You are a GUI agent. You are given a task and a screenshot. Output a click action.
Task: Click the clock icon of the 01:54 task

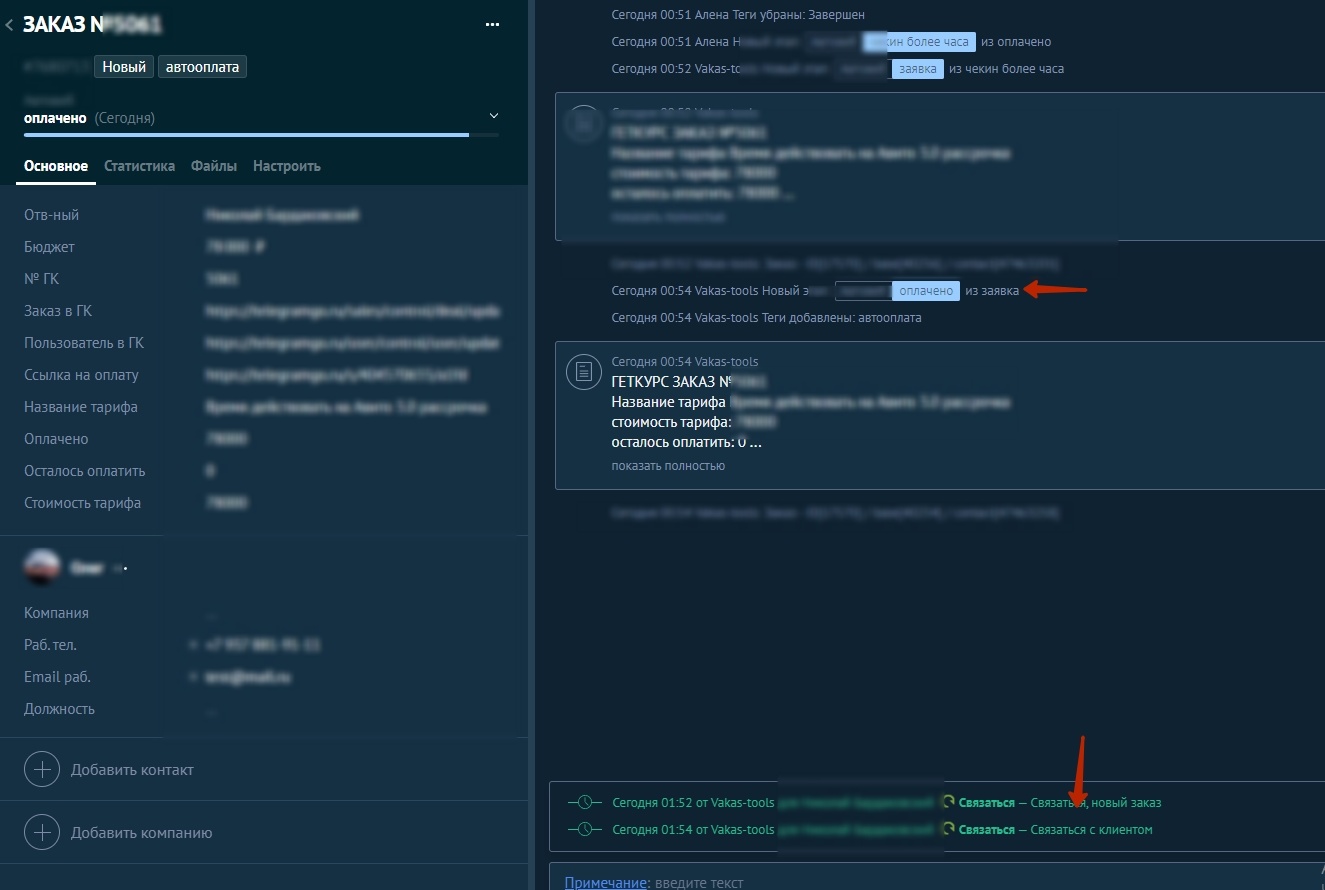[x=583, y=829]
